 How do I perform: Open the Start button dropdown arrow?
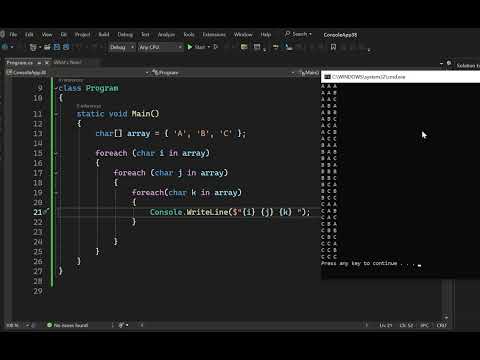point(209,47)
